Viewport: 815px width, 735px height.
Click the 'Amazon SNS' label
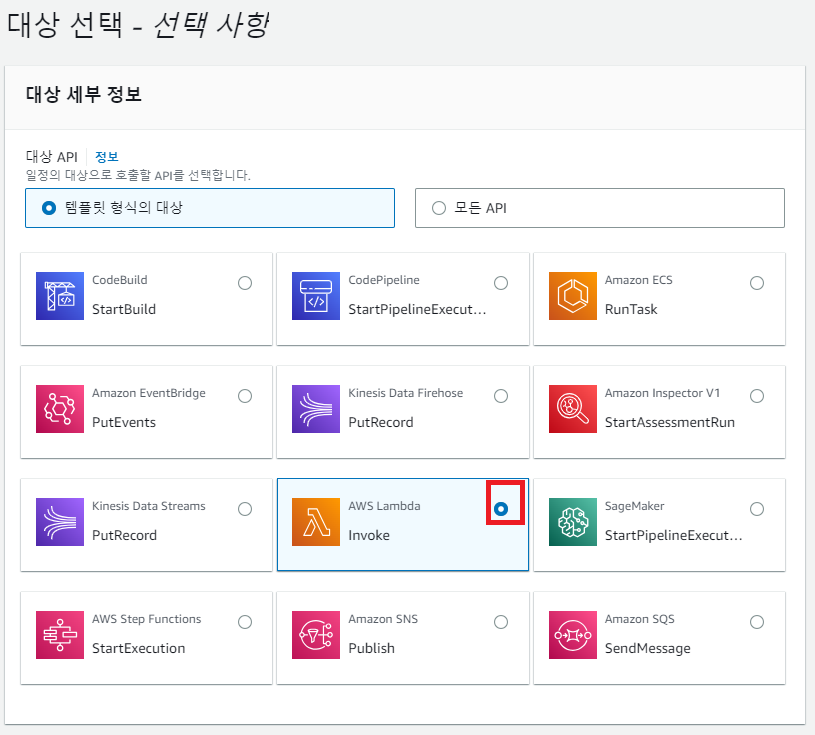point(383,619)
